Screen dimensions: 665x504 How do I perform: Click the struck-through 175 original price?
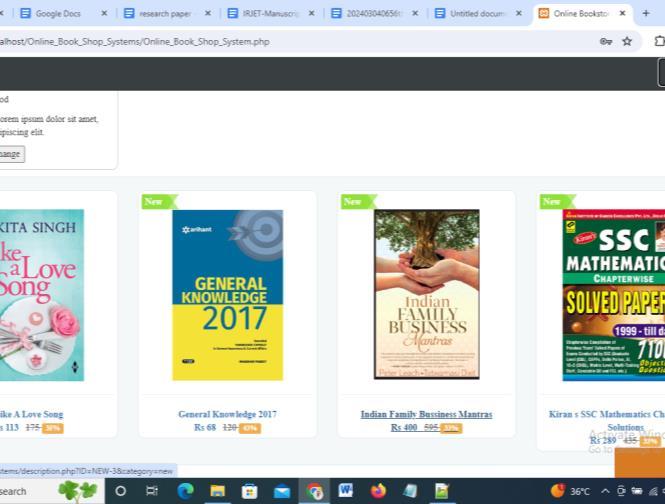pos(33,427)
